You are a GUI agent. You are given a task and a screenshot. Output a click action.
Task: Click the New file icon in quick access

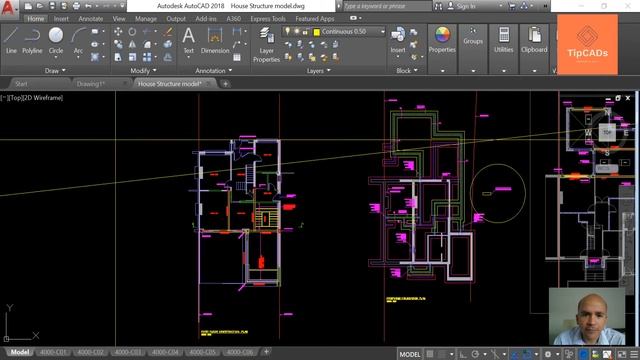(28, 6)
